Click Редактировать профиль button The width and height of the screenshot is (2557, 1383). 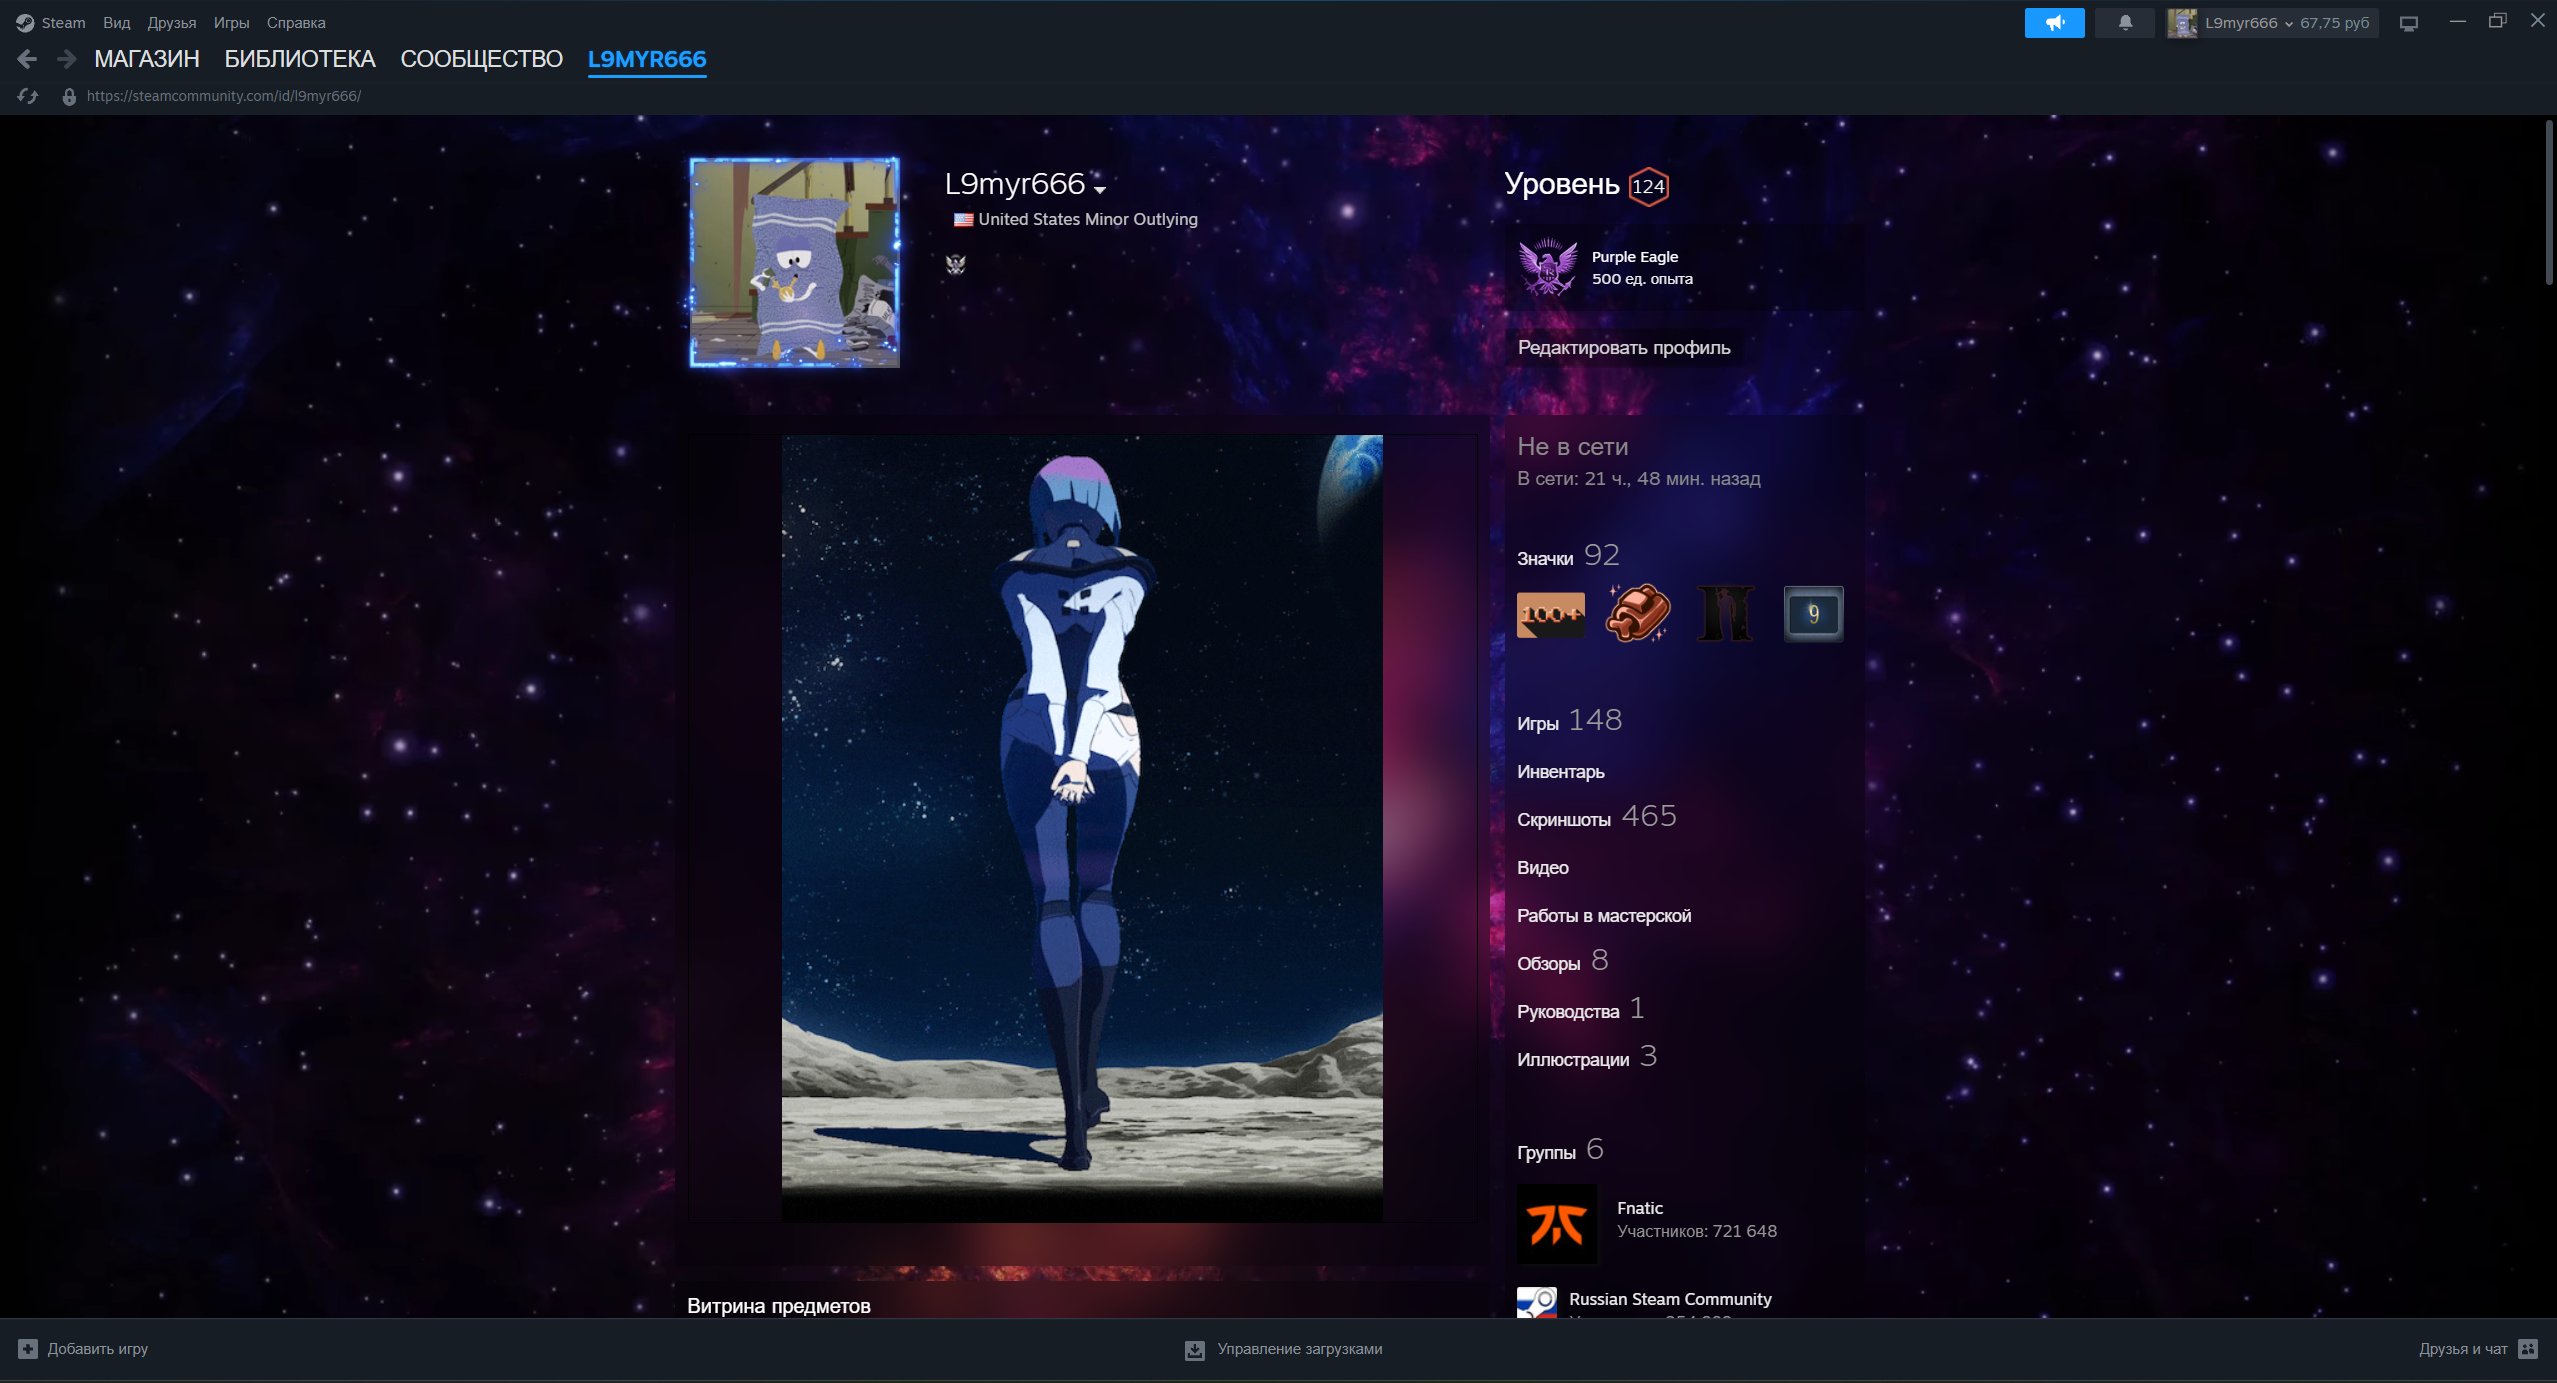(1624, 348)
